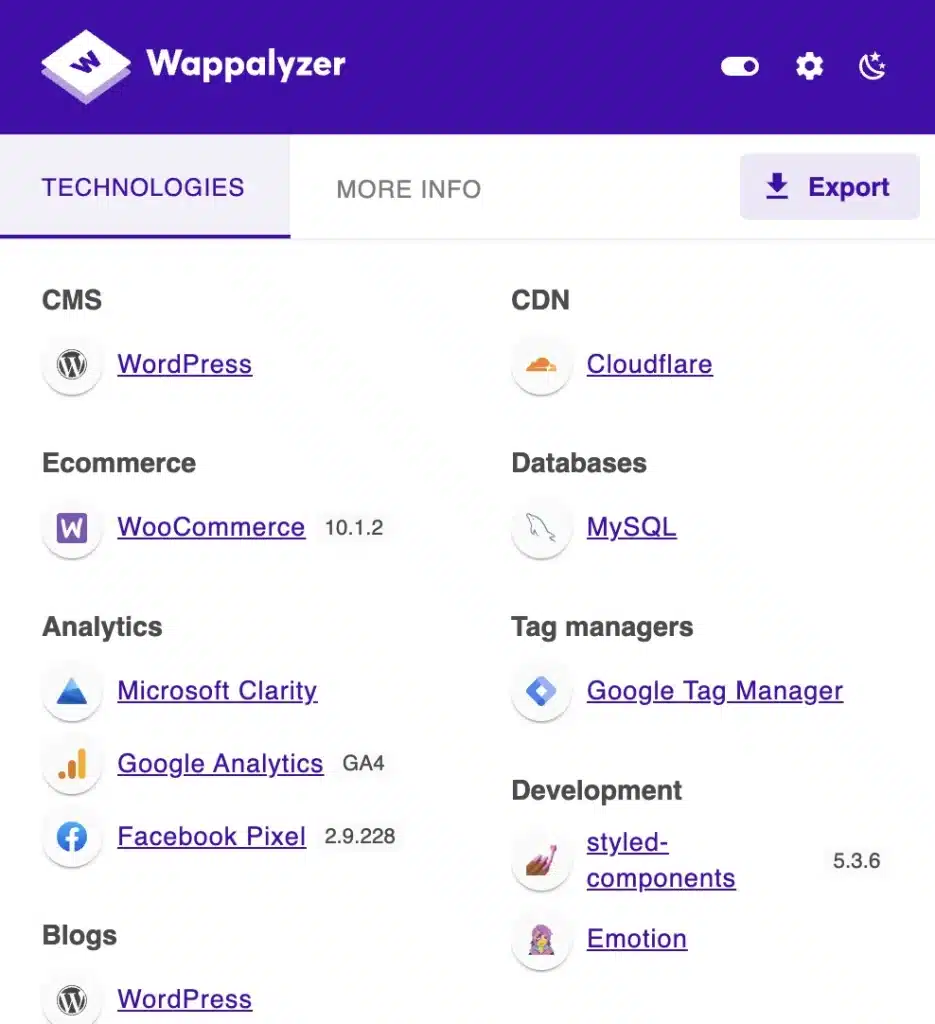935x1024 pixels.
Task: Click the WooCommerce icon
Action: (72, 528)
